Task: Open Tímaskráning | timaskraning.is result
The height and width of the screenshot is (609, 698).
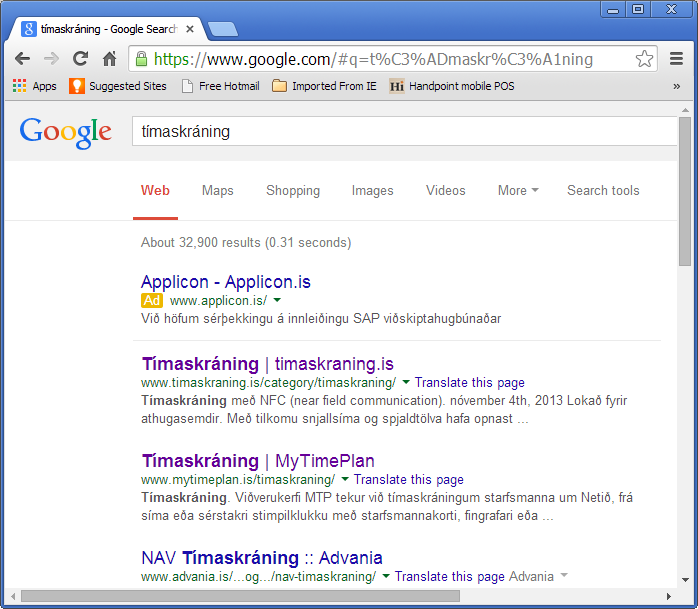Action: [x=268, y=364]
